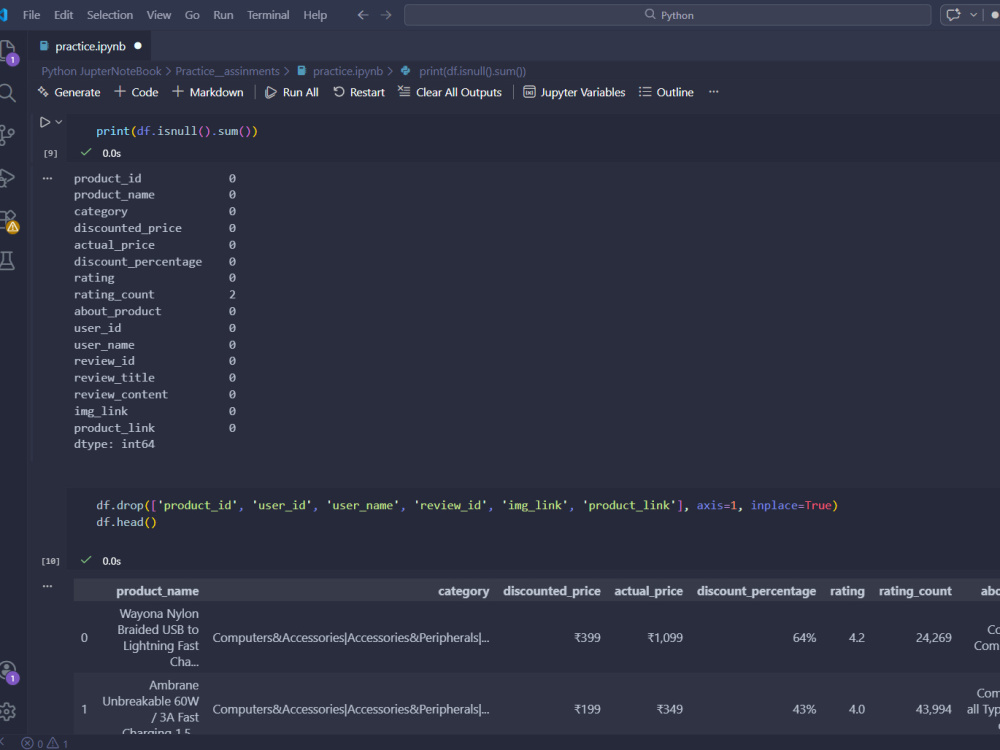Click the errors and warnings status bar entry
1000x750 pixels.
(x=45, y=743)
